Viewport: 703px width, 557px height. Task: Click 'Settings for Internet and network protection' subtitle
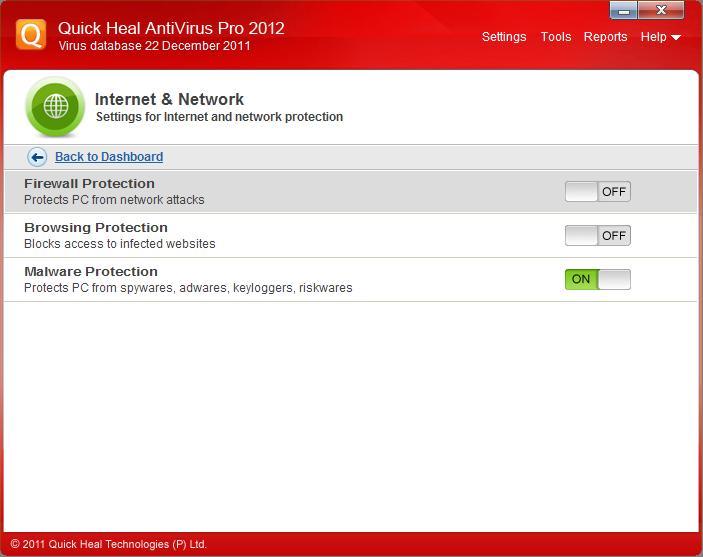219,117
